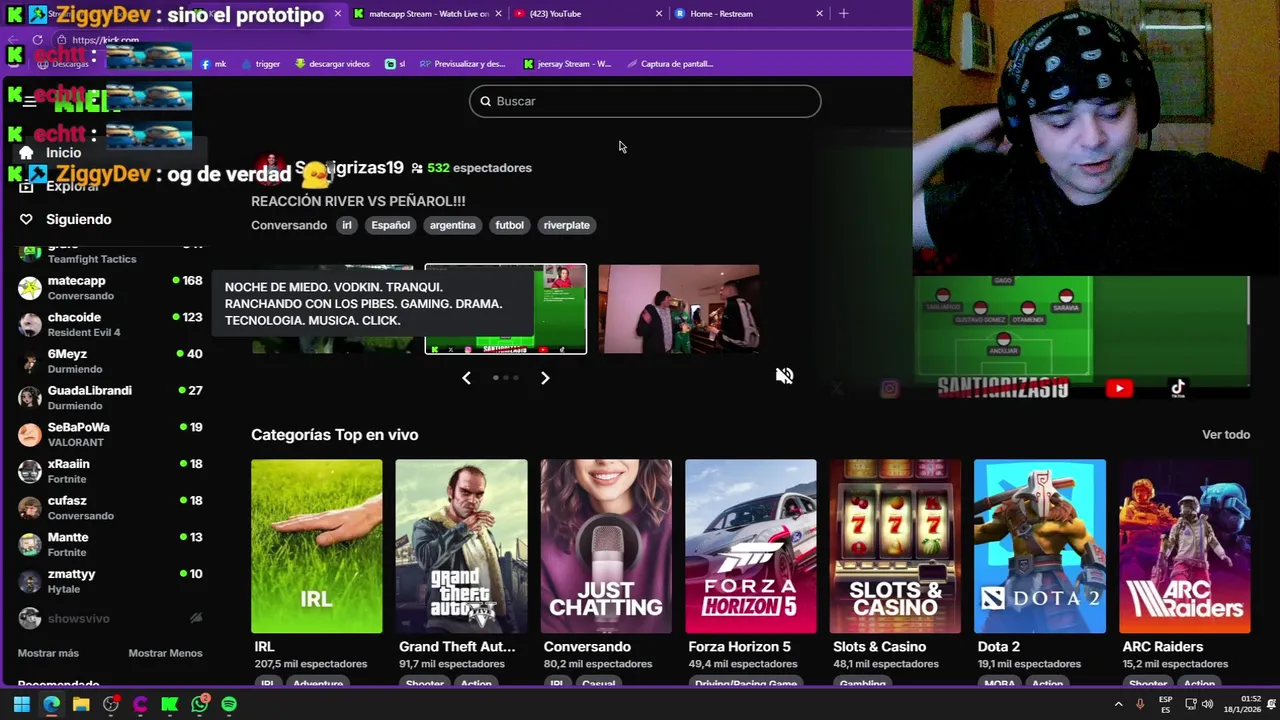1280x720 pixels.
Task: Open Mantte channel in sidebar
Action: [x=110, y=544]
